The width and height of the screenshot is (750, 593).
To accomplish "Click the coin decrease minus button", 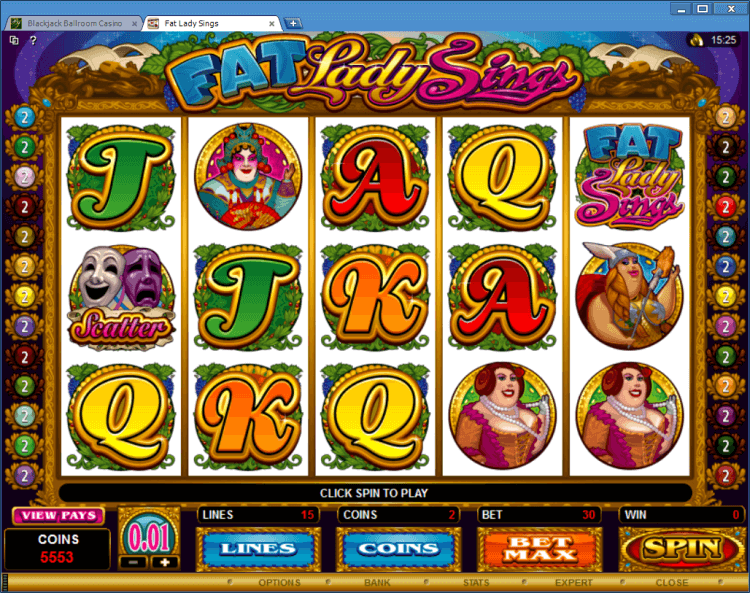I will pyautogui.click(x=133, y=562).
